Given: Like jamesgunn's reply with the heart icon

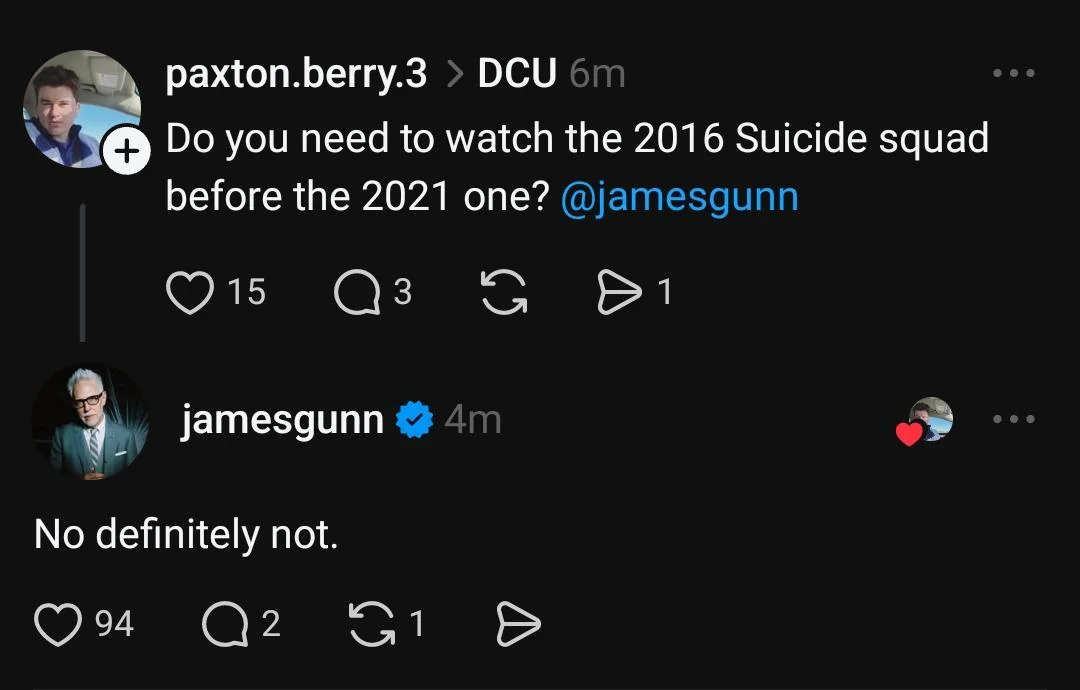Looking at the screenshot, I should click(58, 625).
